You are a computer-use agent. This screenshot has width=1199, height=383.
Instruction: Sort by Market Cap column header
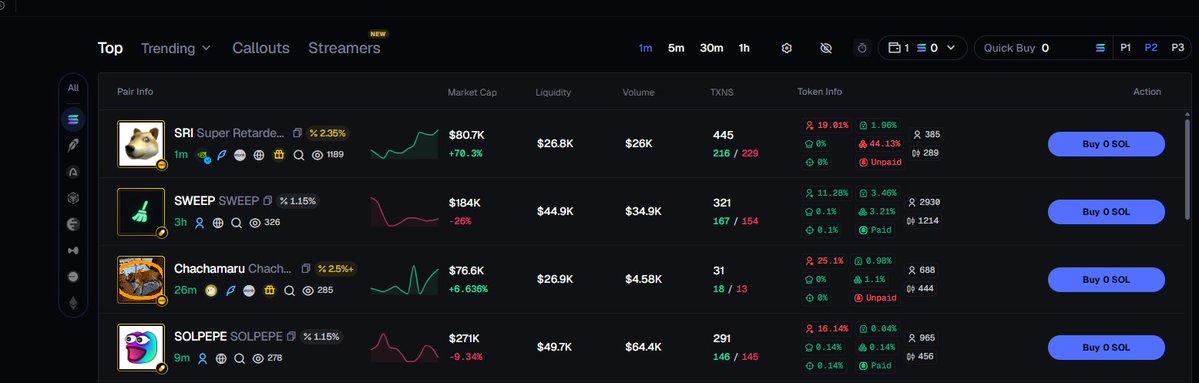click(473, 93)
